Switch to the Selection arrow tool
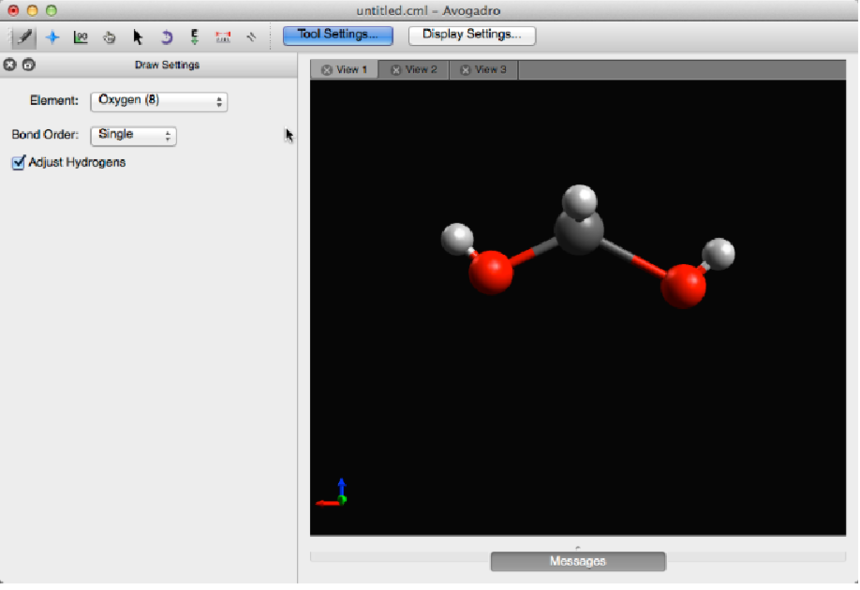 click(x=138, y=37)
